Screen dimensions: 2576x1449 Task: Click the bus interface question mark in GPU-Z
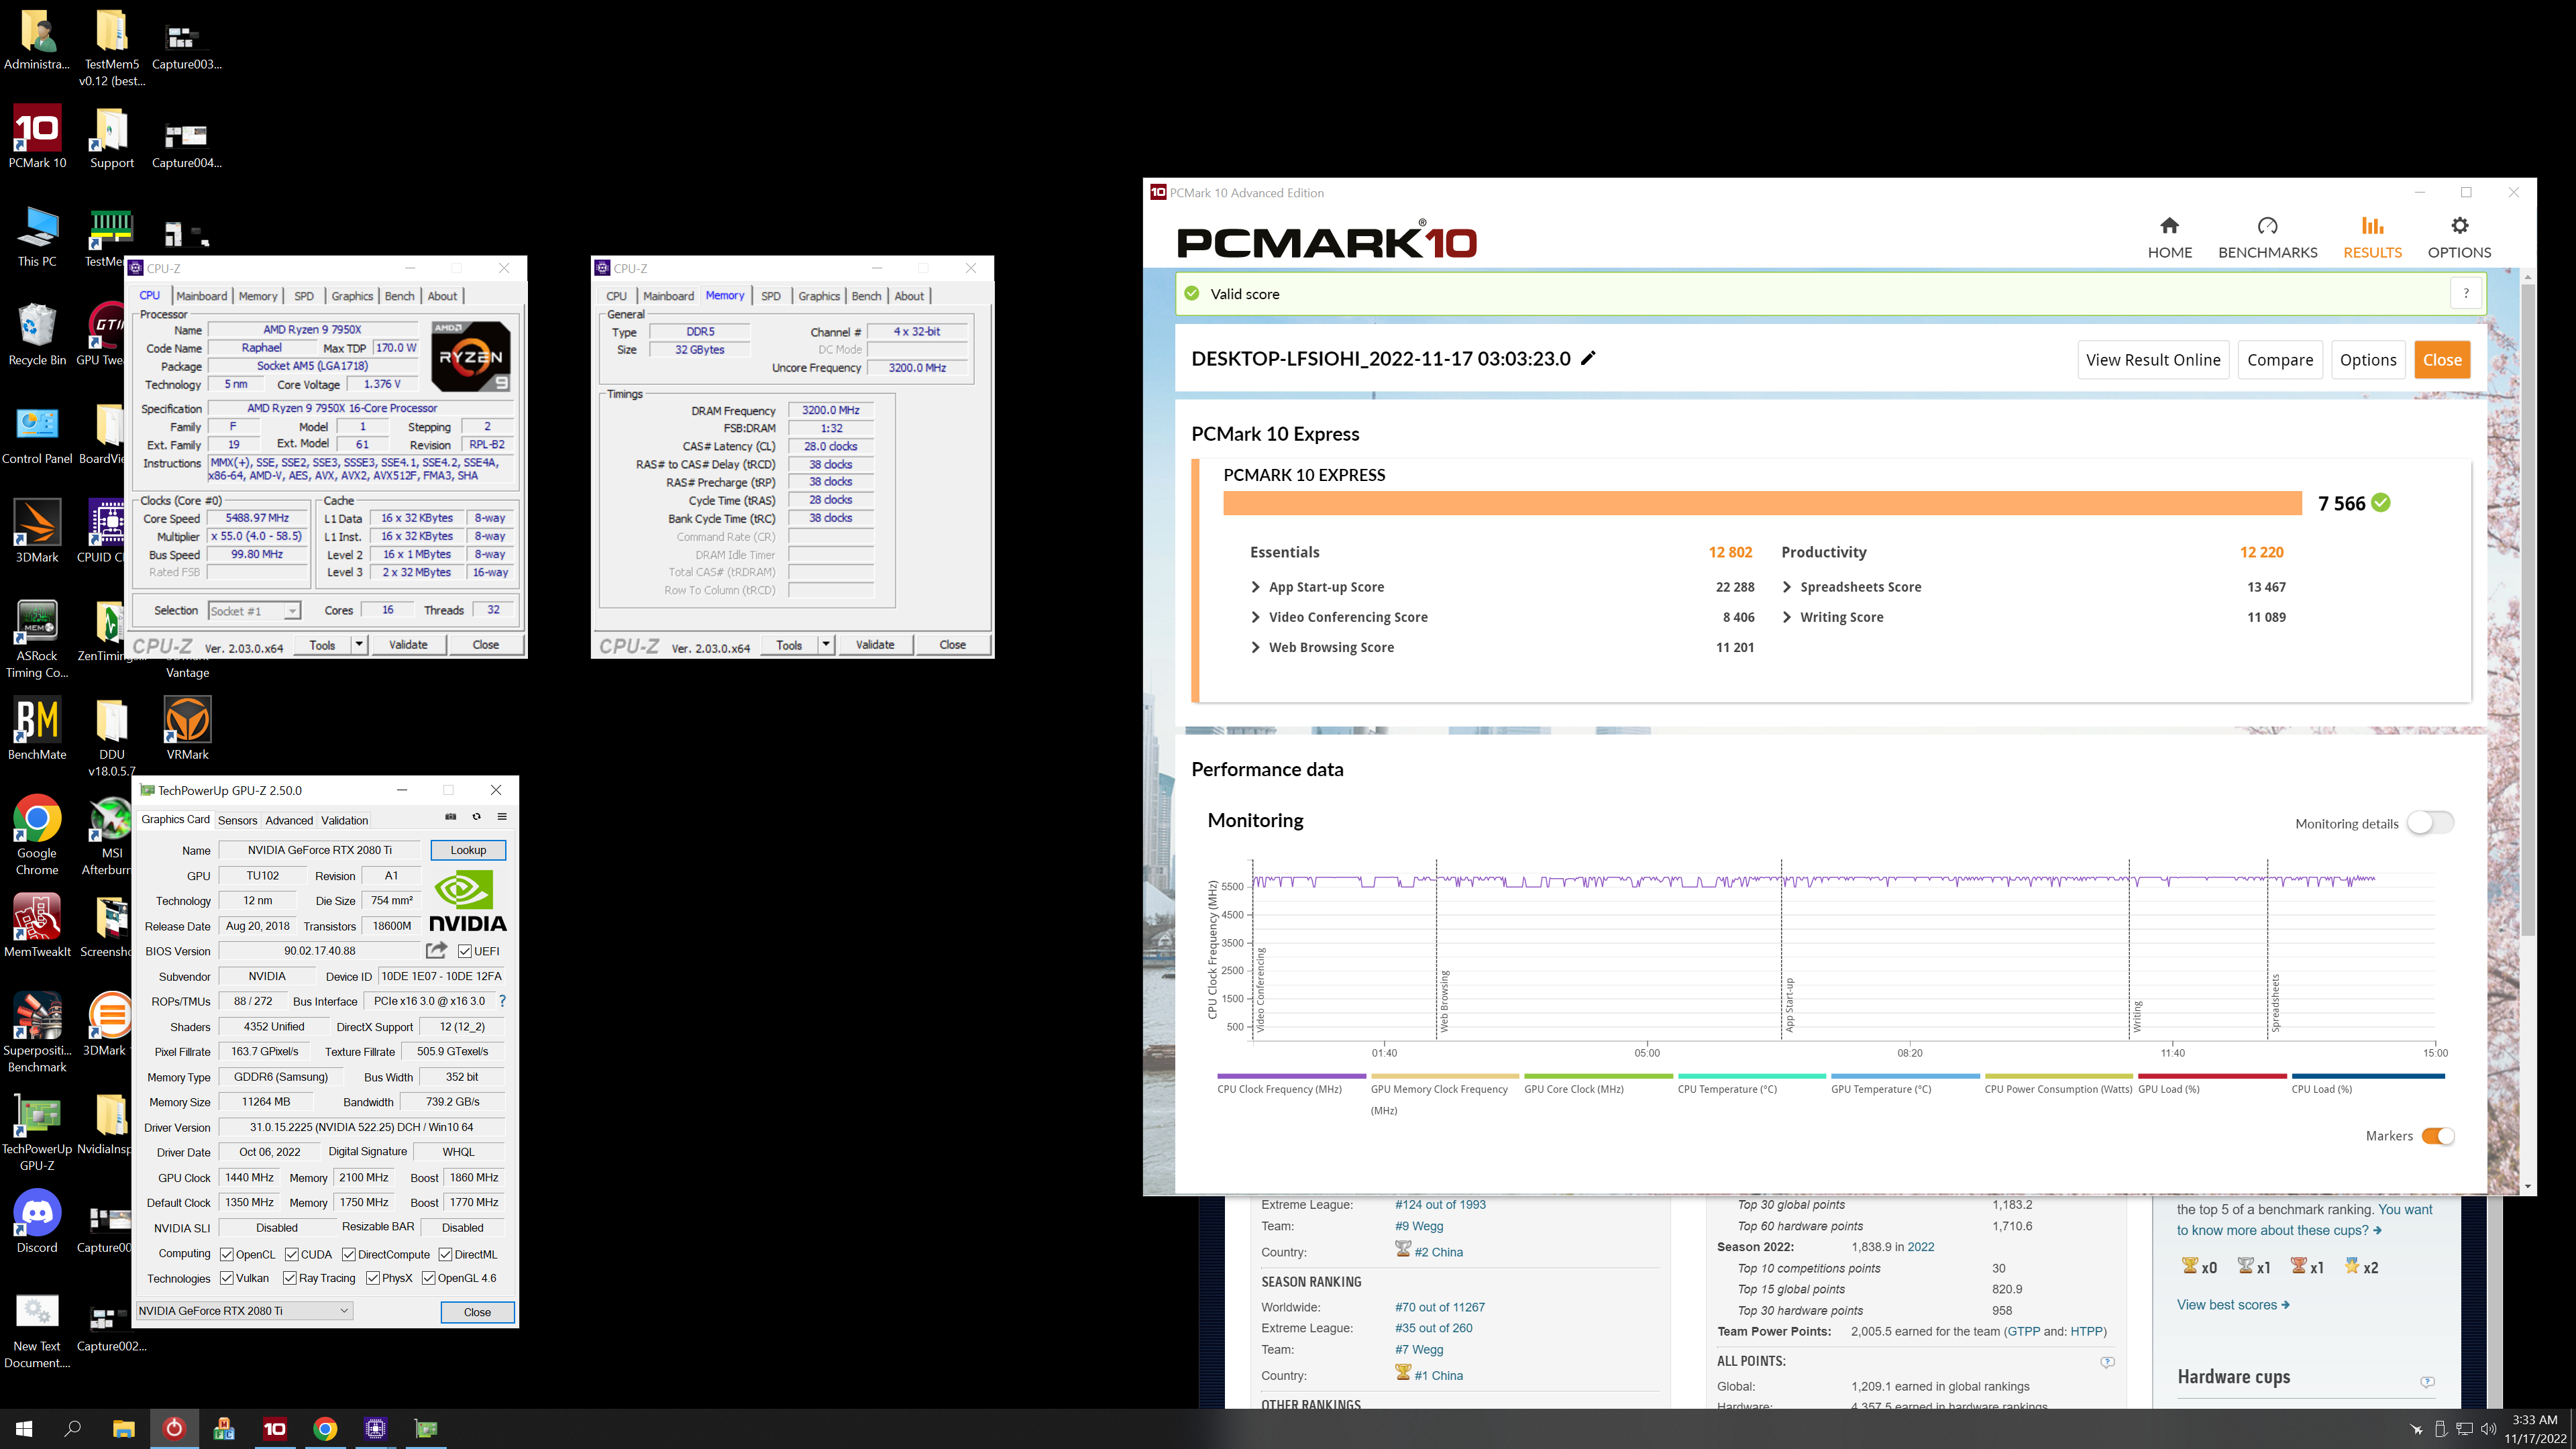[x=502, y=1001]
